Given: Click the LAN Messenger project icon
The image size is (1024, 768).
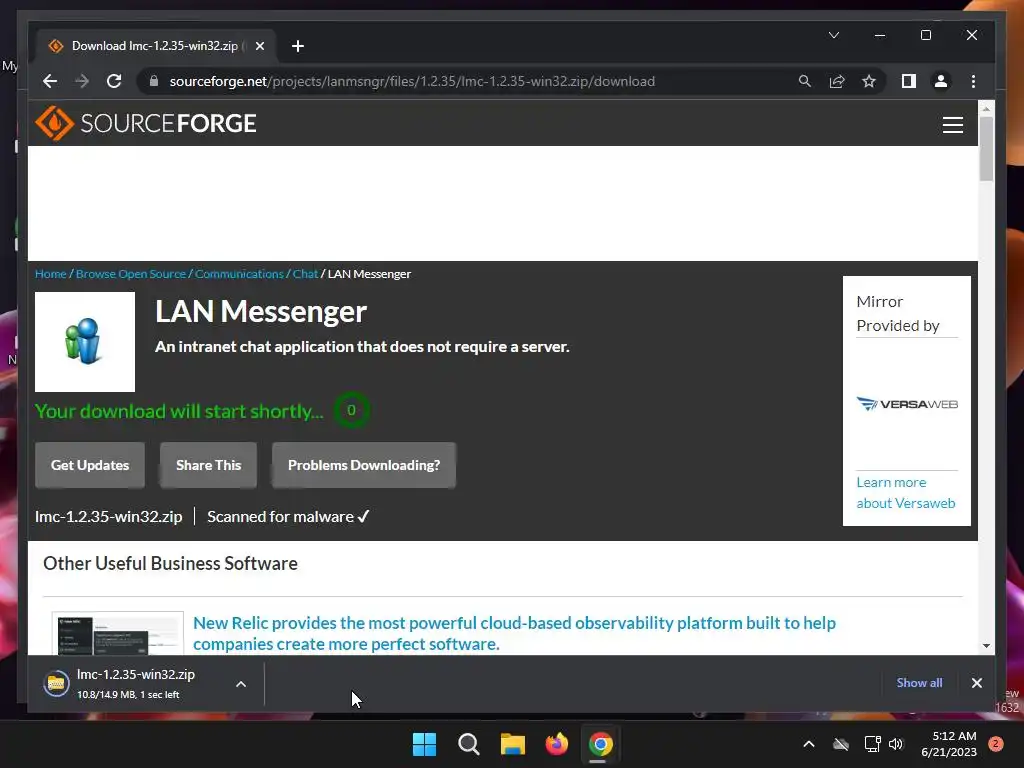Looking at the screenshot, I should click(85, 342).
